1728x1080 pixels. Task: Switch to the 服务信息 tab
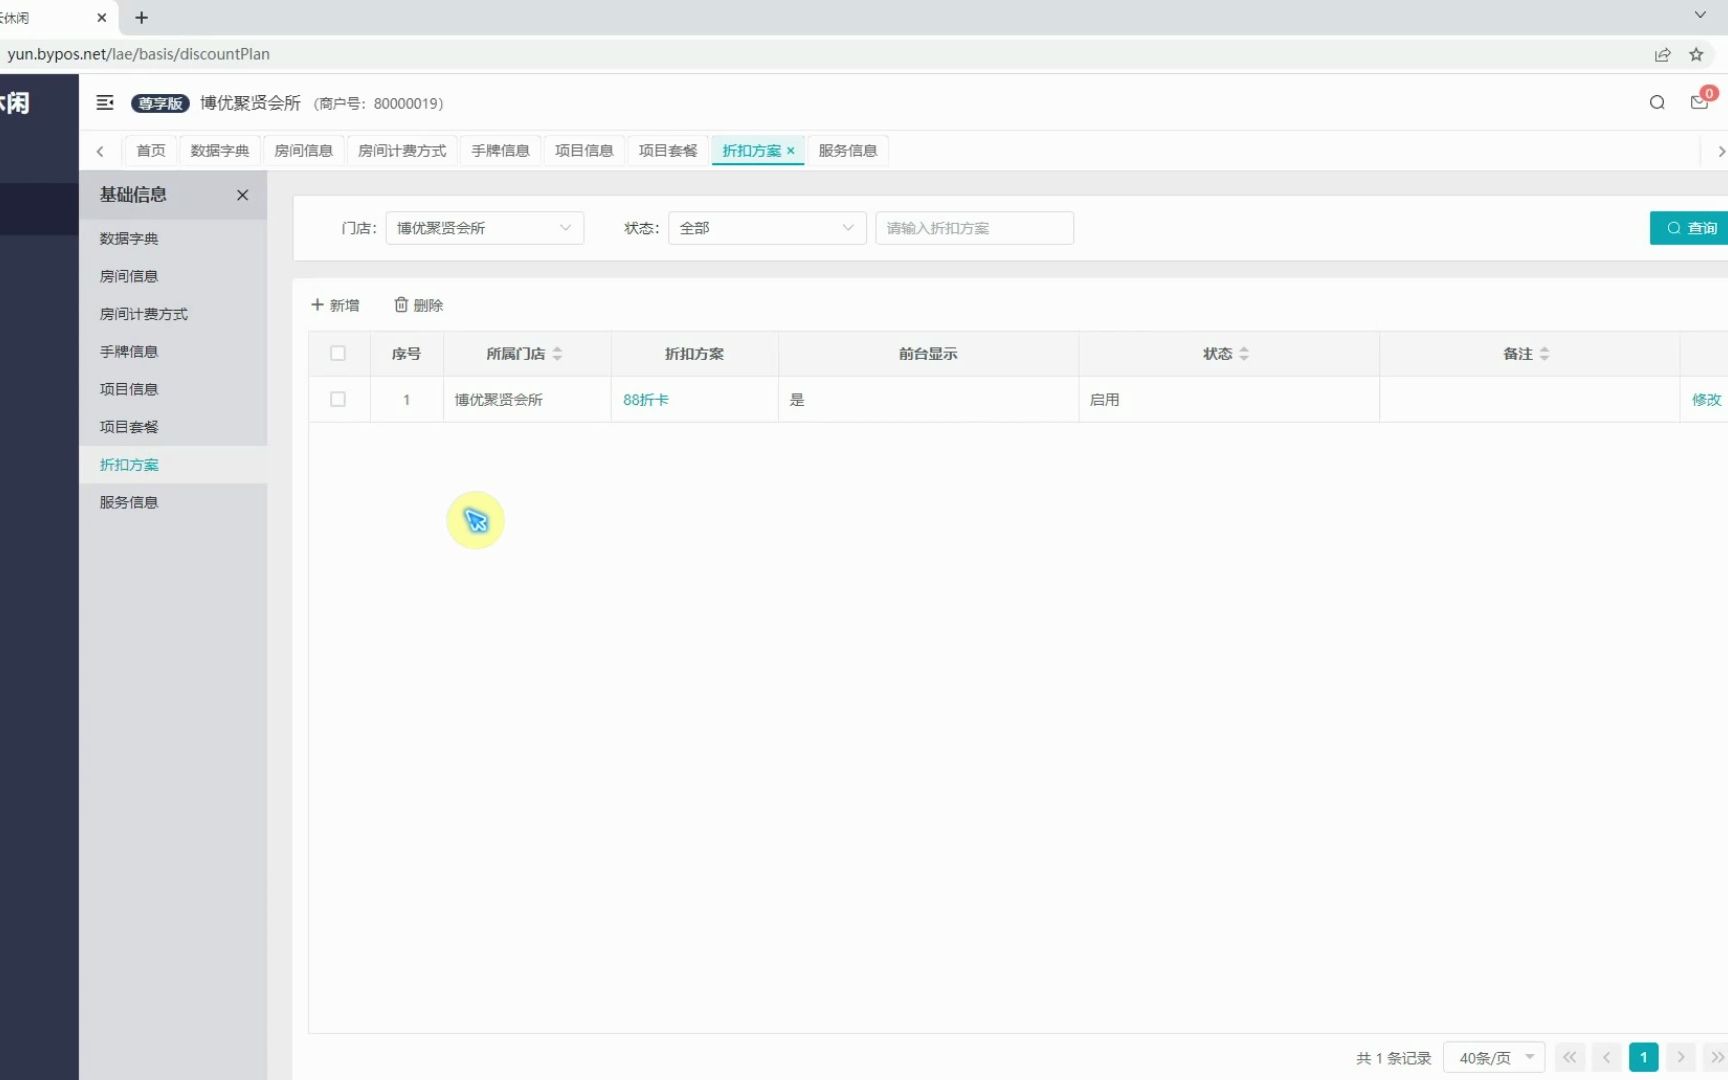coord(847,151)
